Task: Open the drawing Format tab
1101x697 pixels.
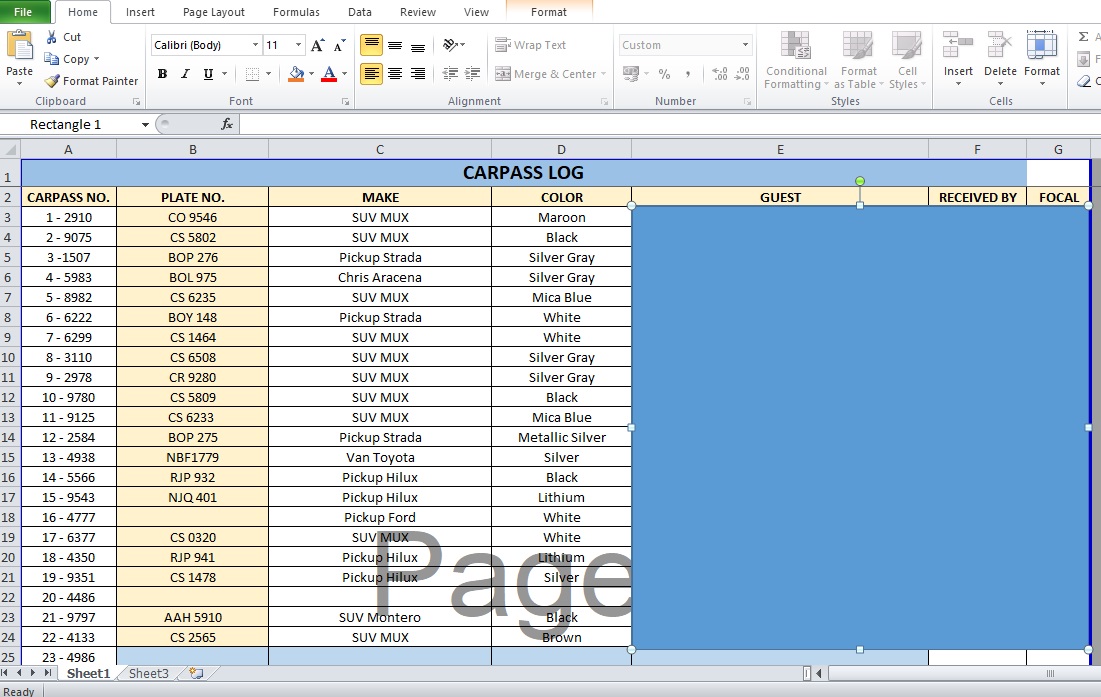Action: tap(548, 12)
